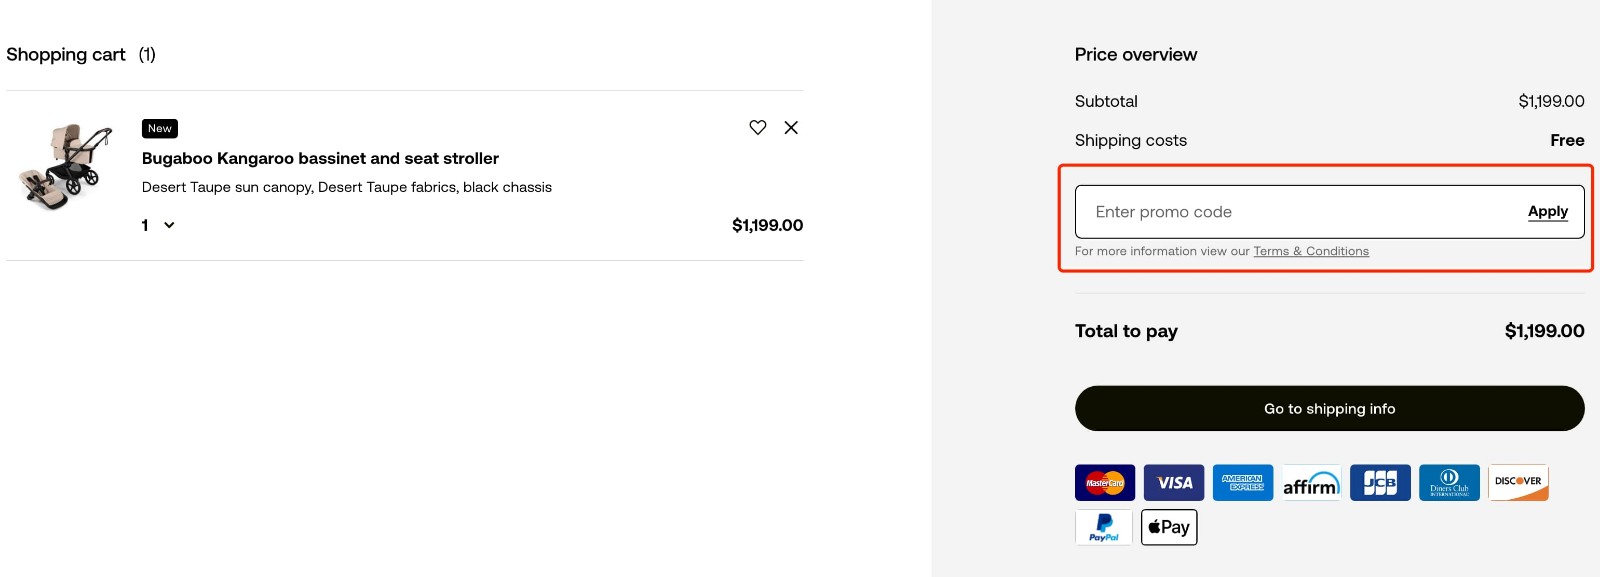The height and width of the screenshot is (577, 1600).
Task: Click the JCB payment icon
Action: [1380, 482]
